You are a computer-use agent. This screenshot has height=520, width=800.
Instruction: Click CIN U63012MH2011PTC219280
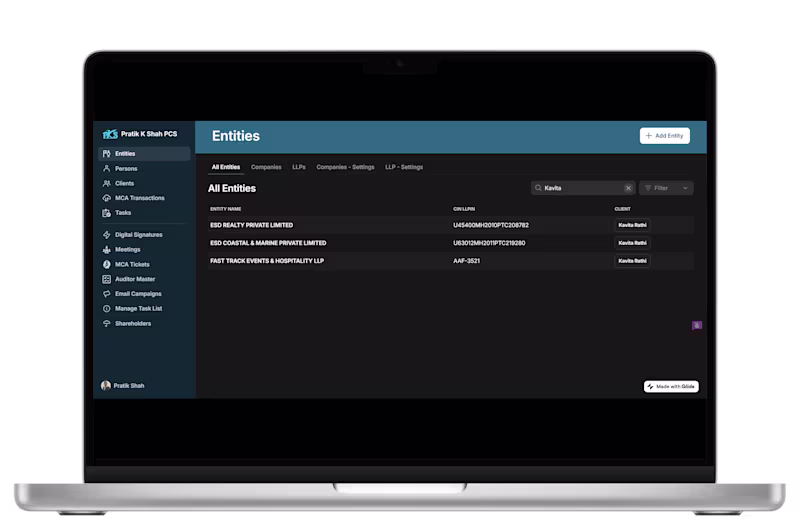[489, 243]
